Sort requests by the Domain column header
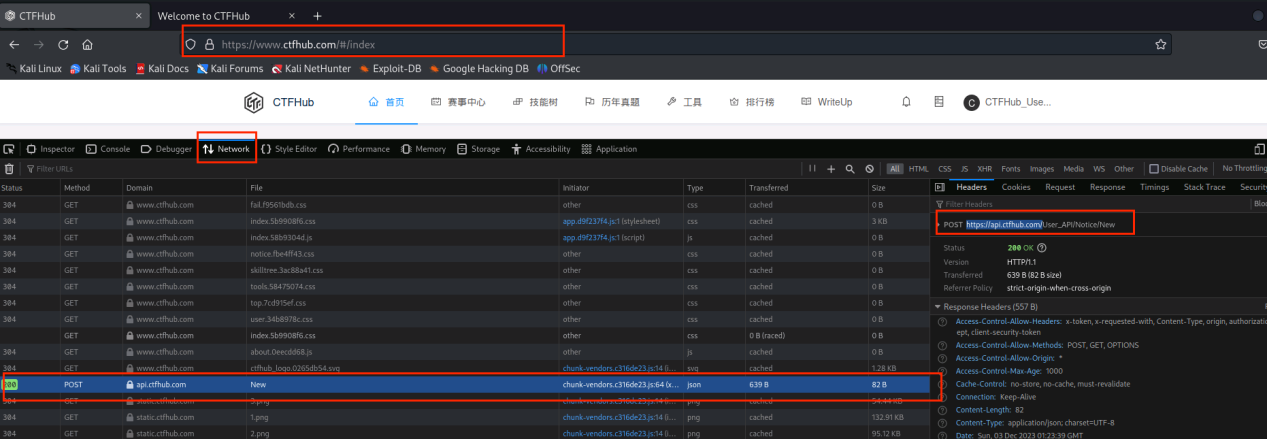Image resolution: width=1267 pixels, height=439 pixels. point(184,188)
